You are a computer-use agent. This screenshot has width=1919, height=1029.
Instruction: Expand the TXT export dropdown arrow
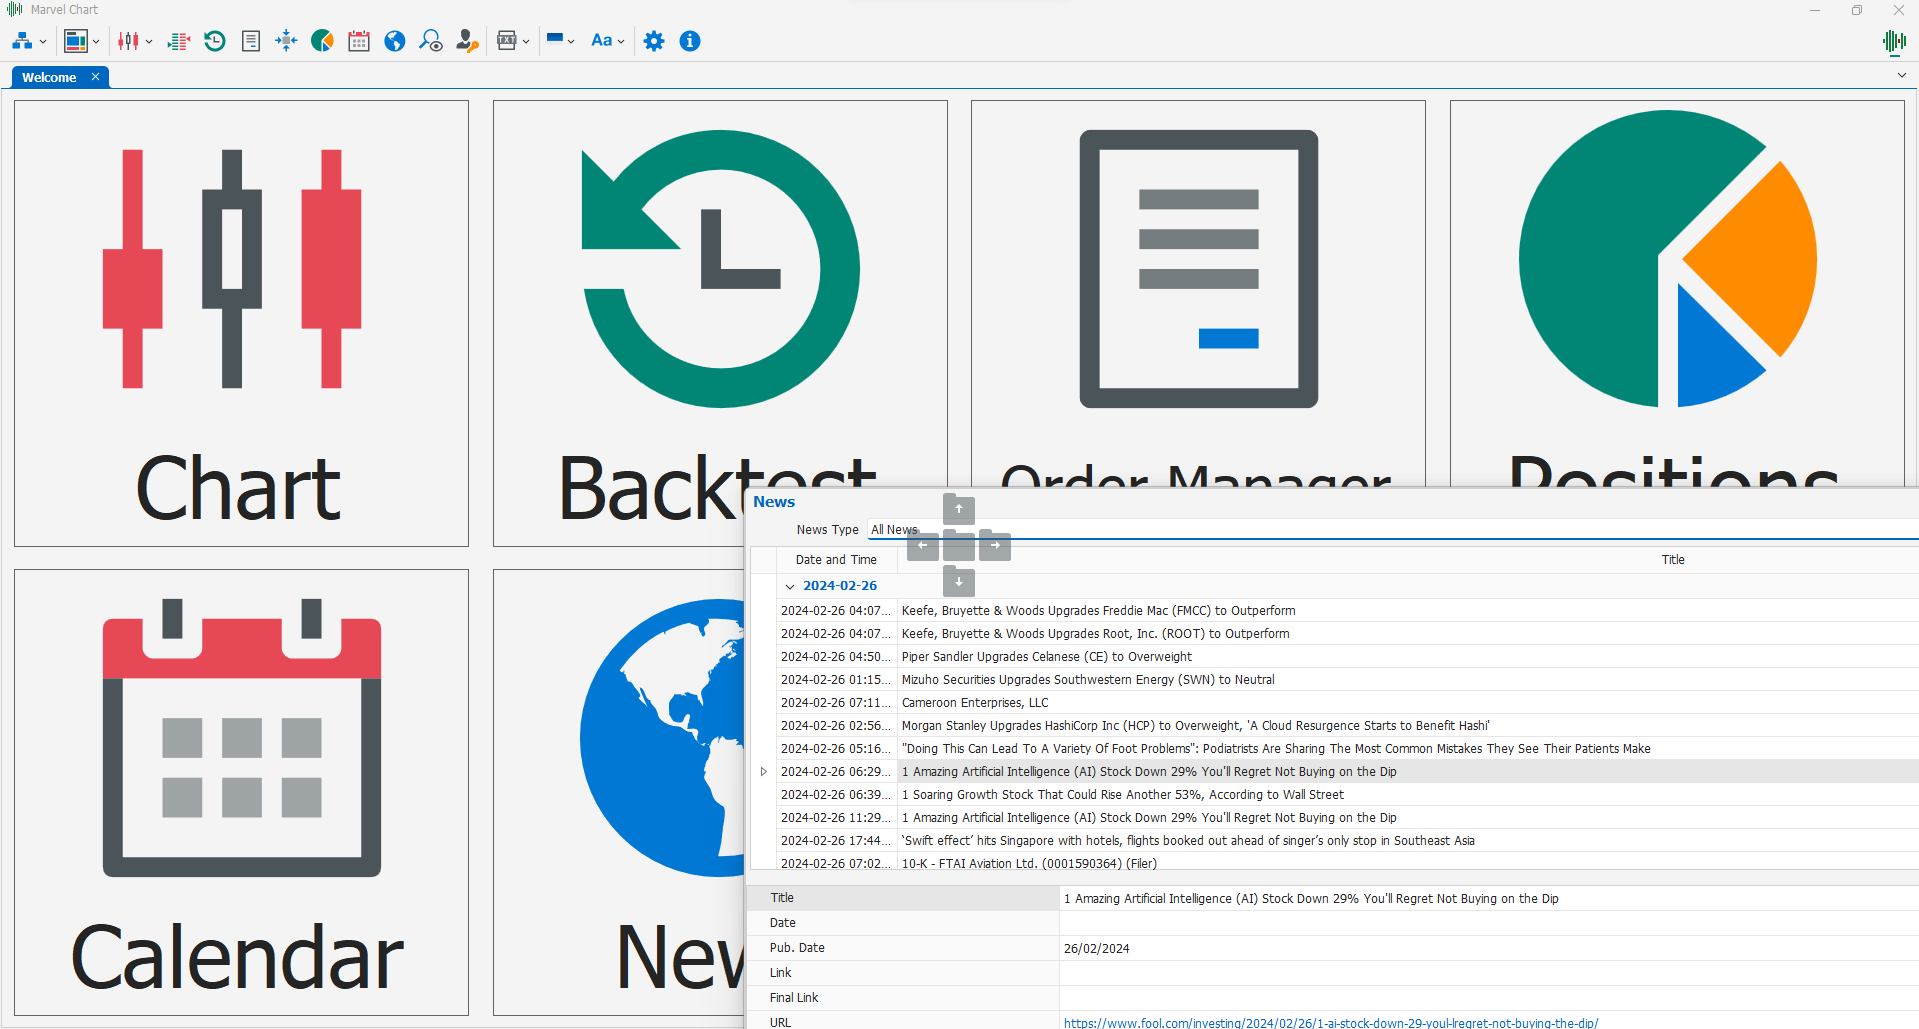tap(526, 42)
